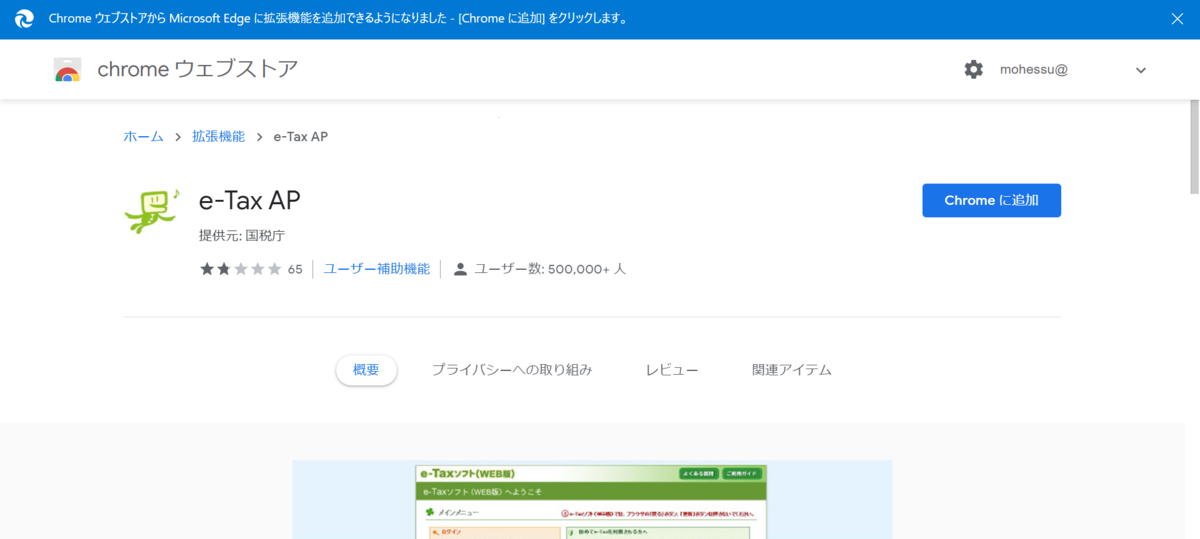This screenshot has width=1200, height=539.
Task: Go to ホーム breadcrumb link
Action: point(143,136)
